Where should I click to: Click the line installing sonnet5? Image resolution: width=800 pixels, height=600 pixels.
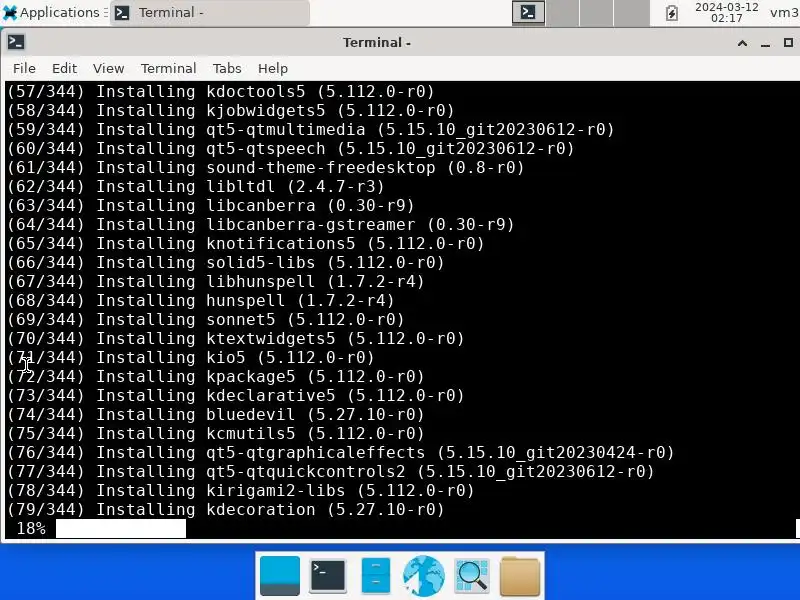205,319
